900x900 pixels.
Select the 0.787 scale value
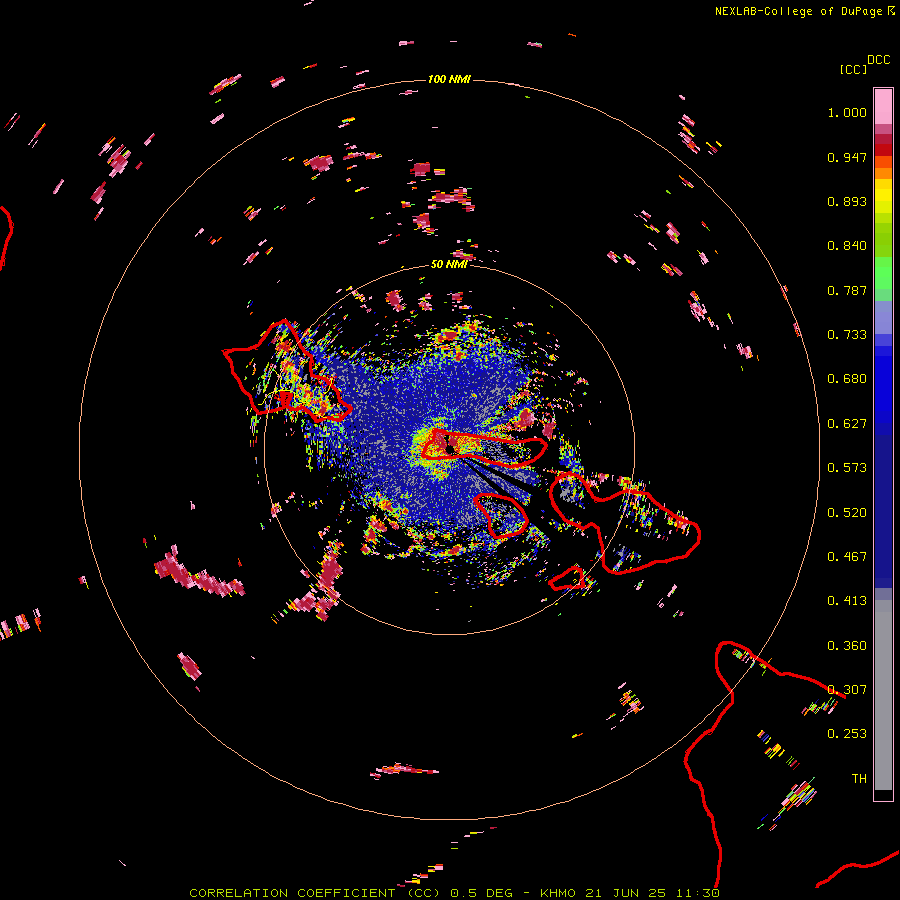pyautogui.click(x=847, y=290)
